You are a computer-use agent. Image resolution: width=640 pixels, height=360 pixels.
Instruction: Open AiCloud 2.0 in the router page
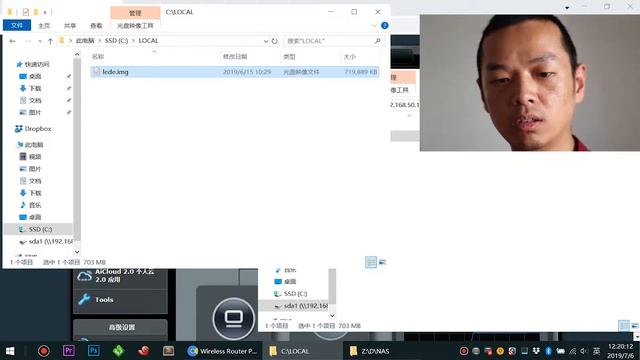(x=120, y=276)
